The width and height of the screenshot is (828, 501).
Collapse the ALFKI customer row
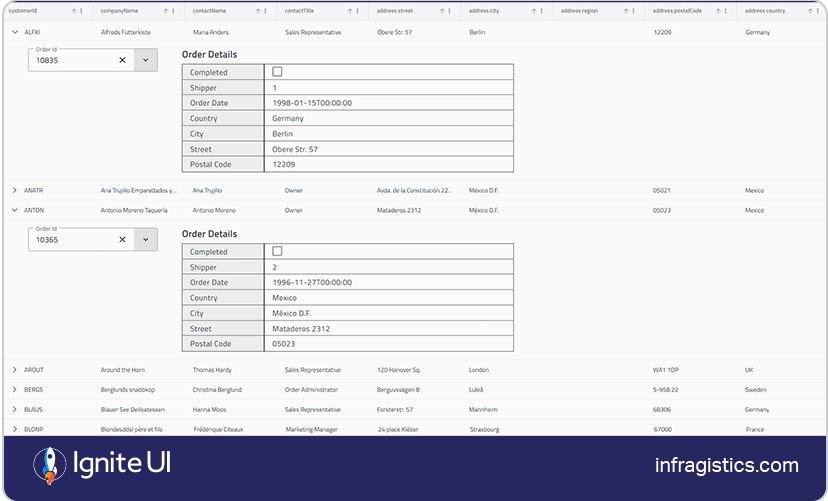point(14,32)
